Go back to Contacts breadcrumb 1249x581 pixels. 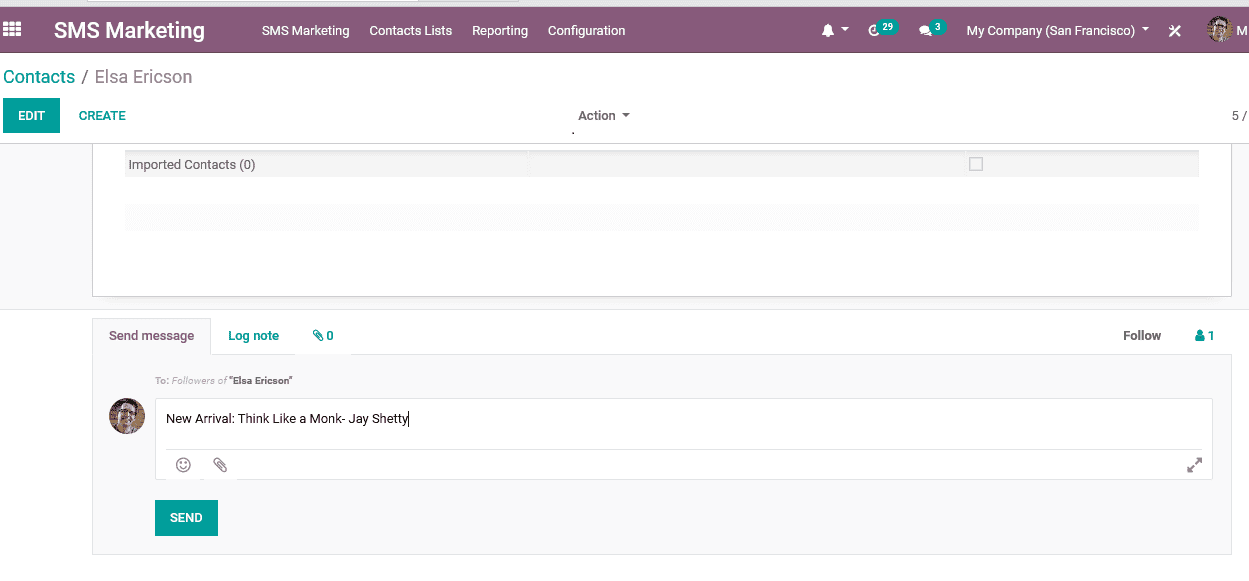39,77
